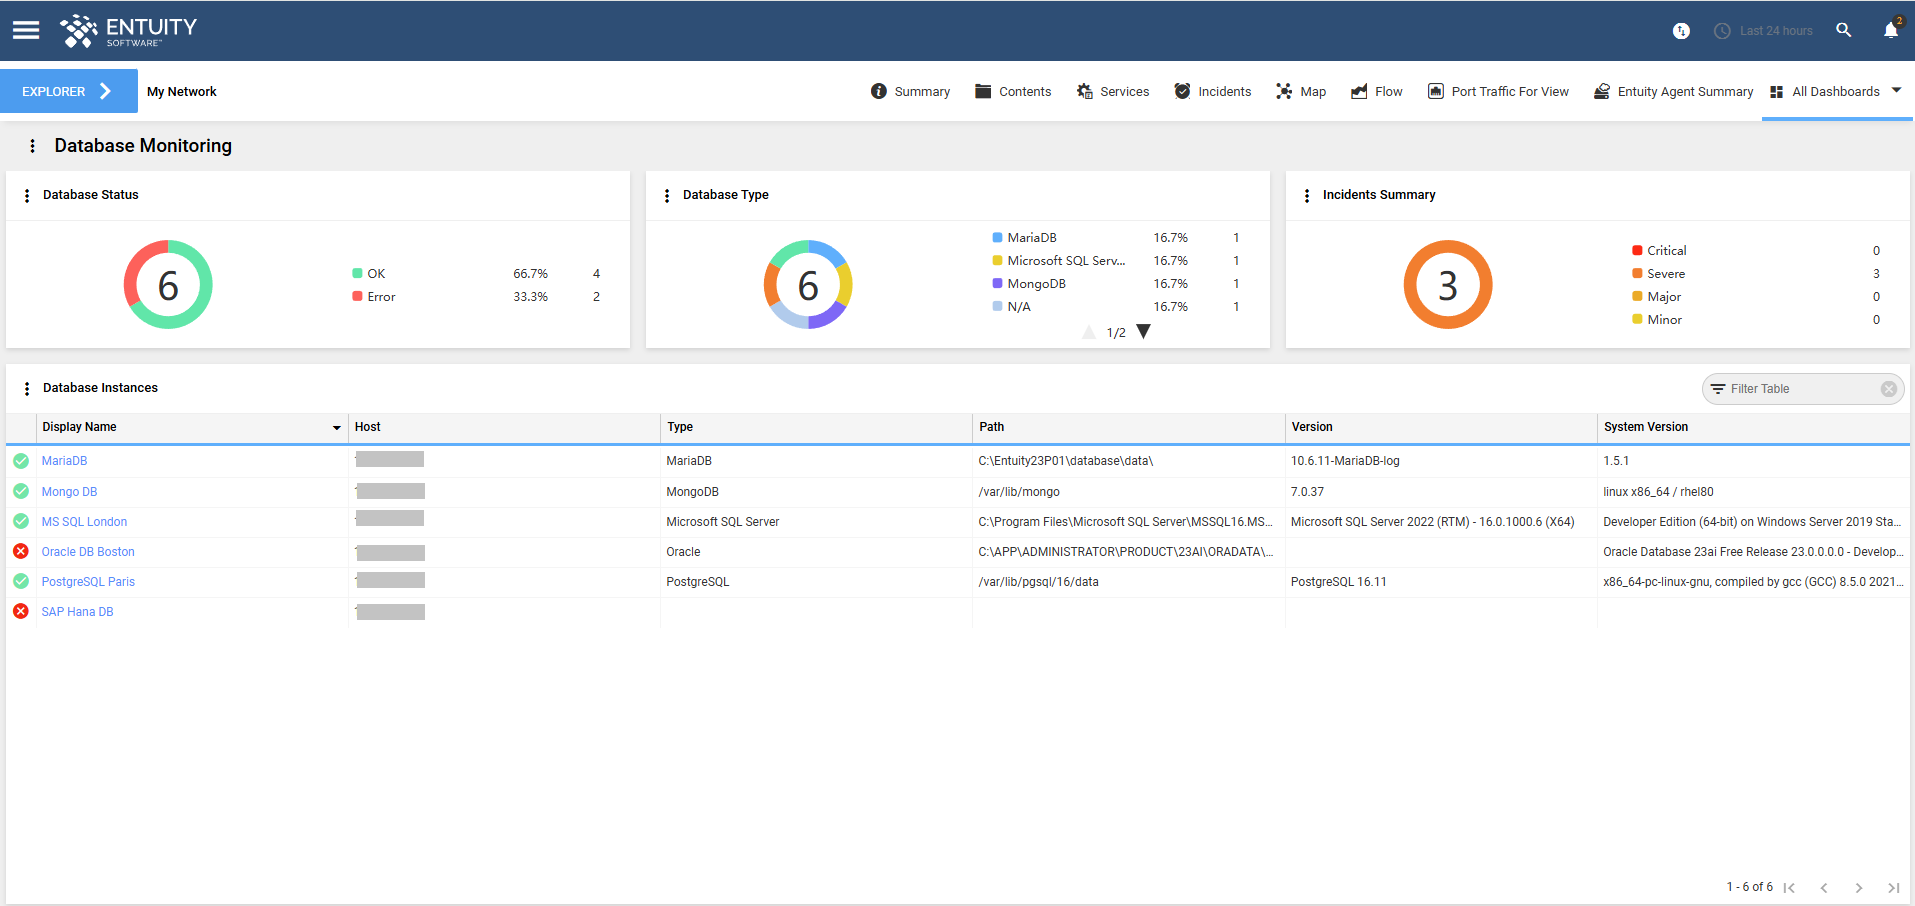Go to first table page

click(1790, 888)
